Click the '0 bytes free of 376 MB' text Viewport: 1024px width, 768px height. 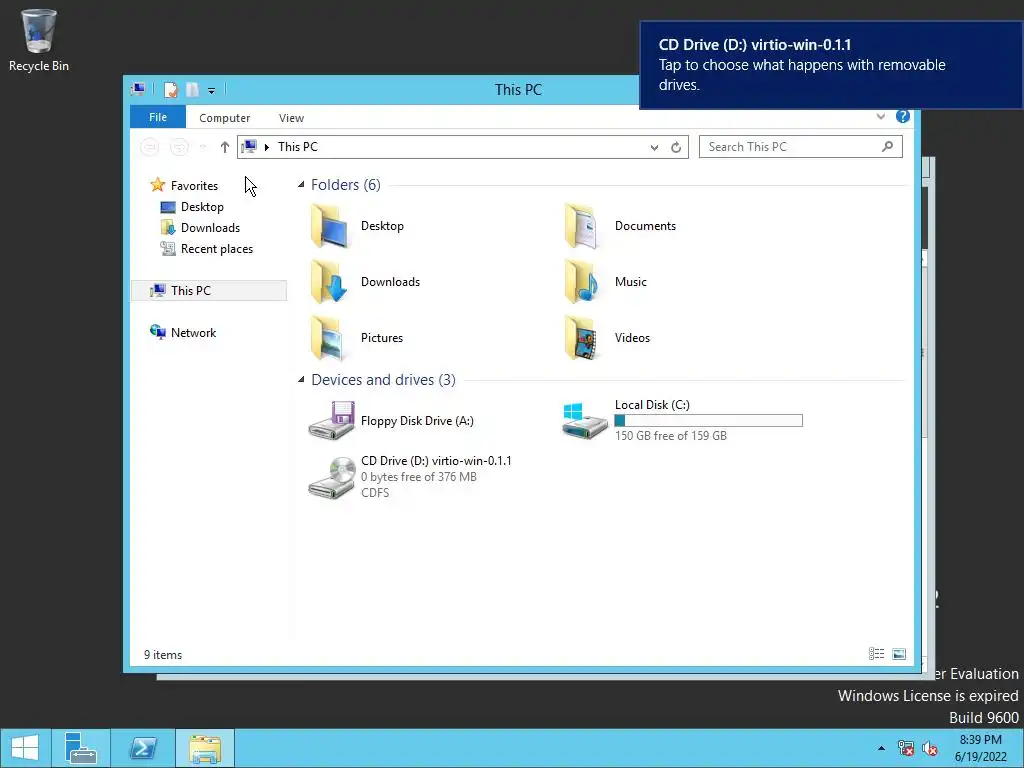[419, 477]
